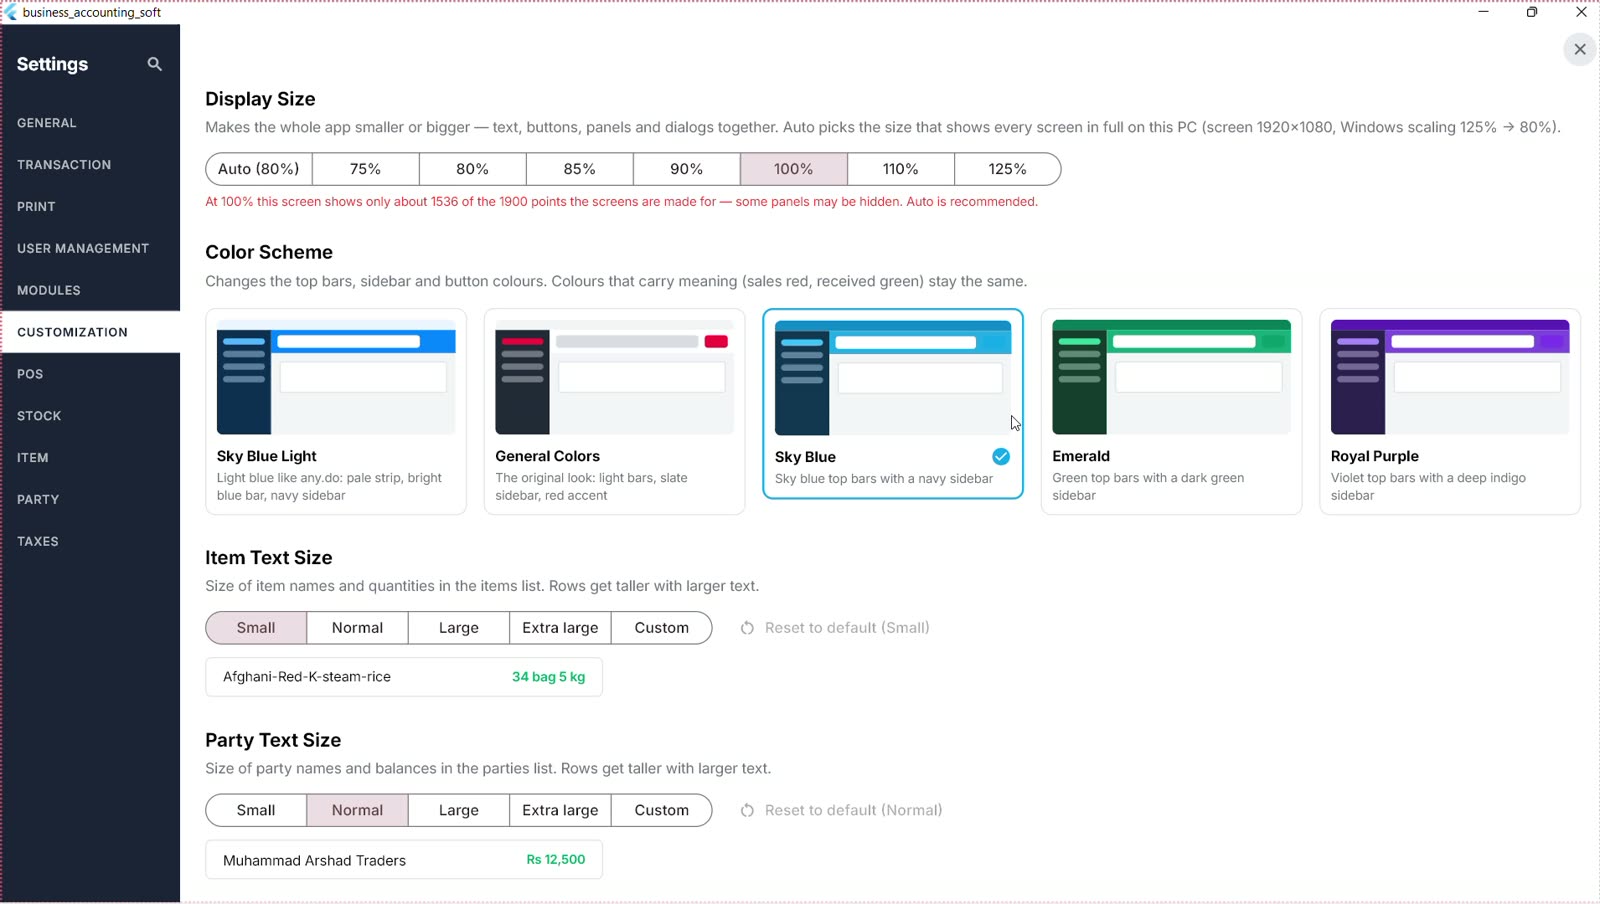Image resolution: width=1600 pixels, height=904 pixels.
Task: Set Item Text Size to Normal
Action: coord(357,628)
